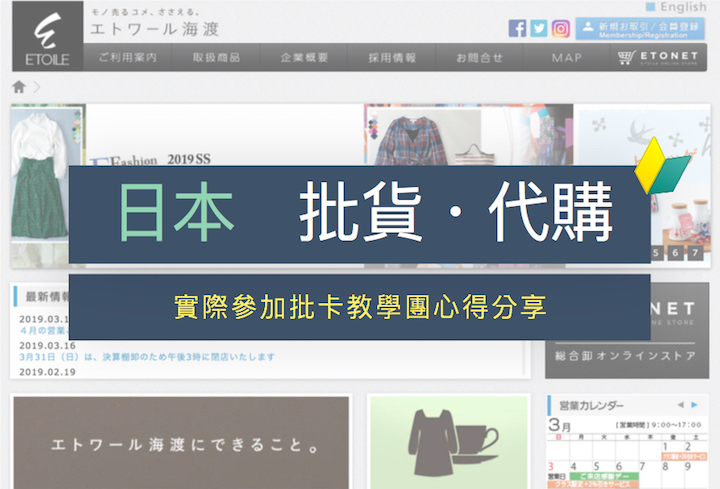Jump to banner slide 6
This screenshot has width=720, height=489.
click(x=677, y=253)
